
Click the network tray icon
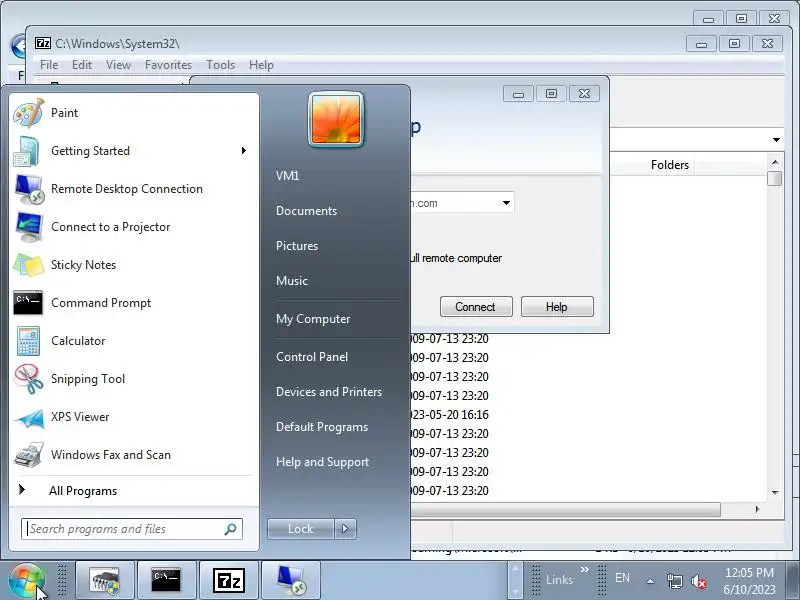coord(675,581)
